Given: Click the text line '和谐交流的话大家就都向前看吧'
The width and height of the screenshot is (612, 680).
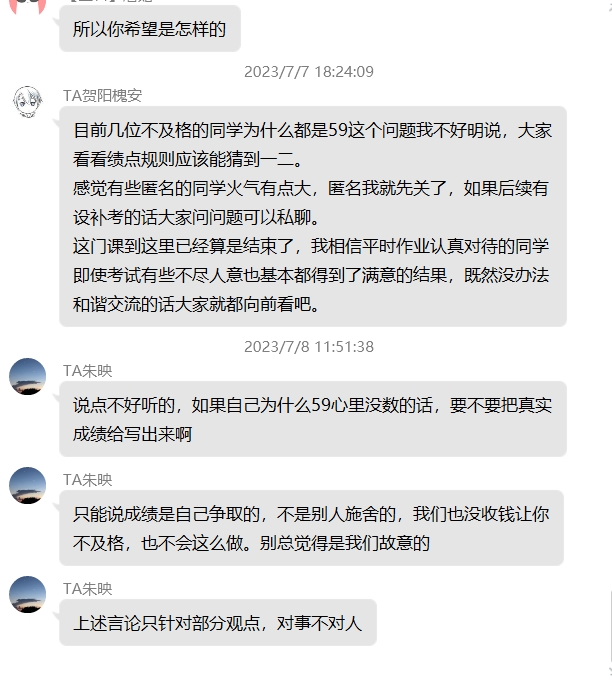Looking at the screenshot, I should pos(196,304).
